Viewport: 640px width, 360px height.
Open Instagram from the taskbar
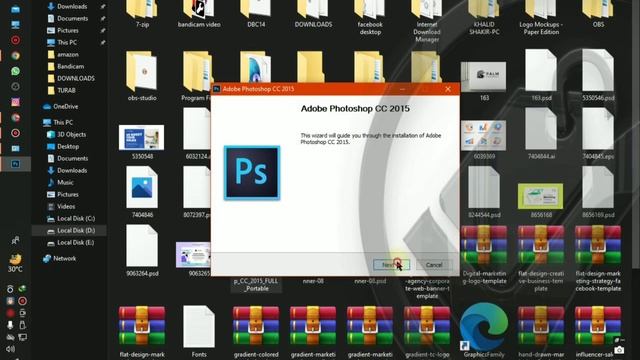pyautogui.click(x=16, y=102)
